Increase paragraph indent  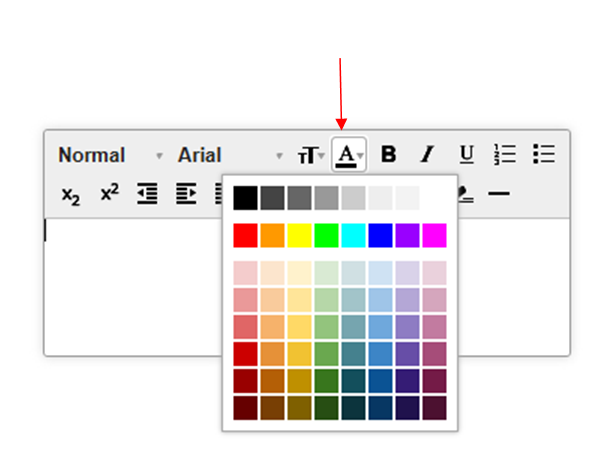186,194
